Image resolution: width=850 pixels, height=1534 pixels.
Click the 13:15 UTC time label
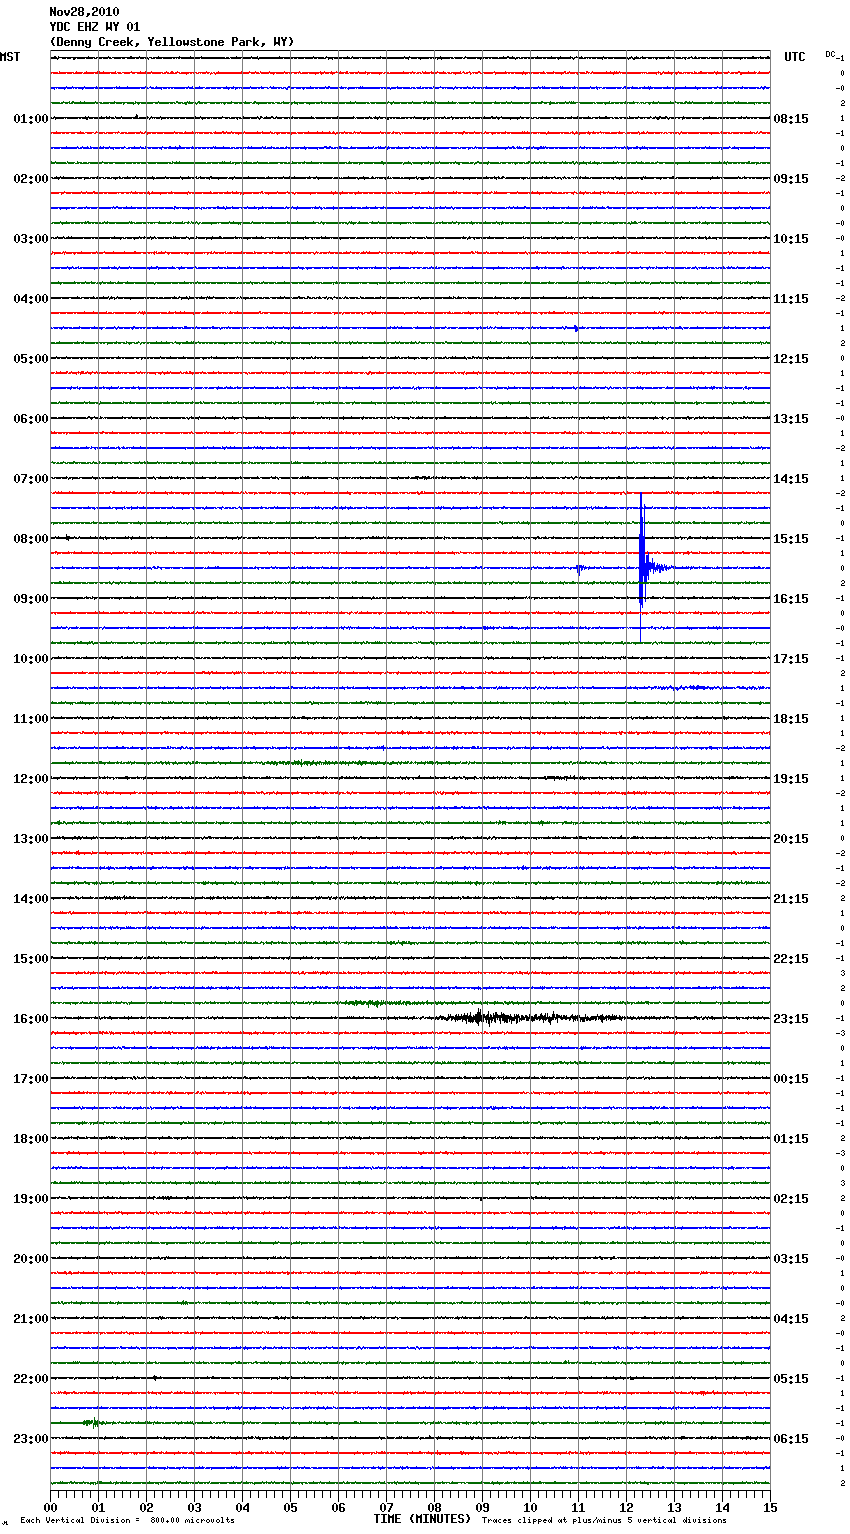pos(791,419)
